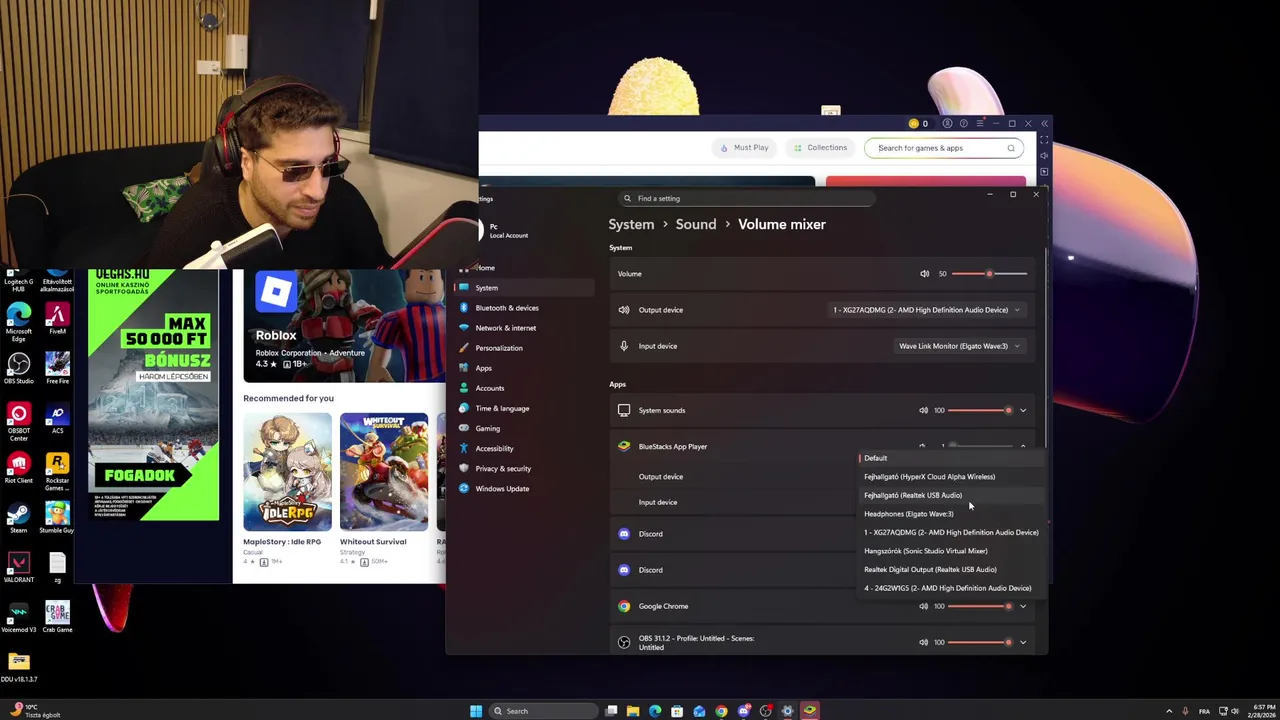1280x720 pixels.
Task: Adjust Google Chrome volume slider
Action: pyautogui.click(x=980, y=606)
